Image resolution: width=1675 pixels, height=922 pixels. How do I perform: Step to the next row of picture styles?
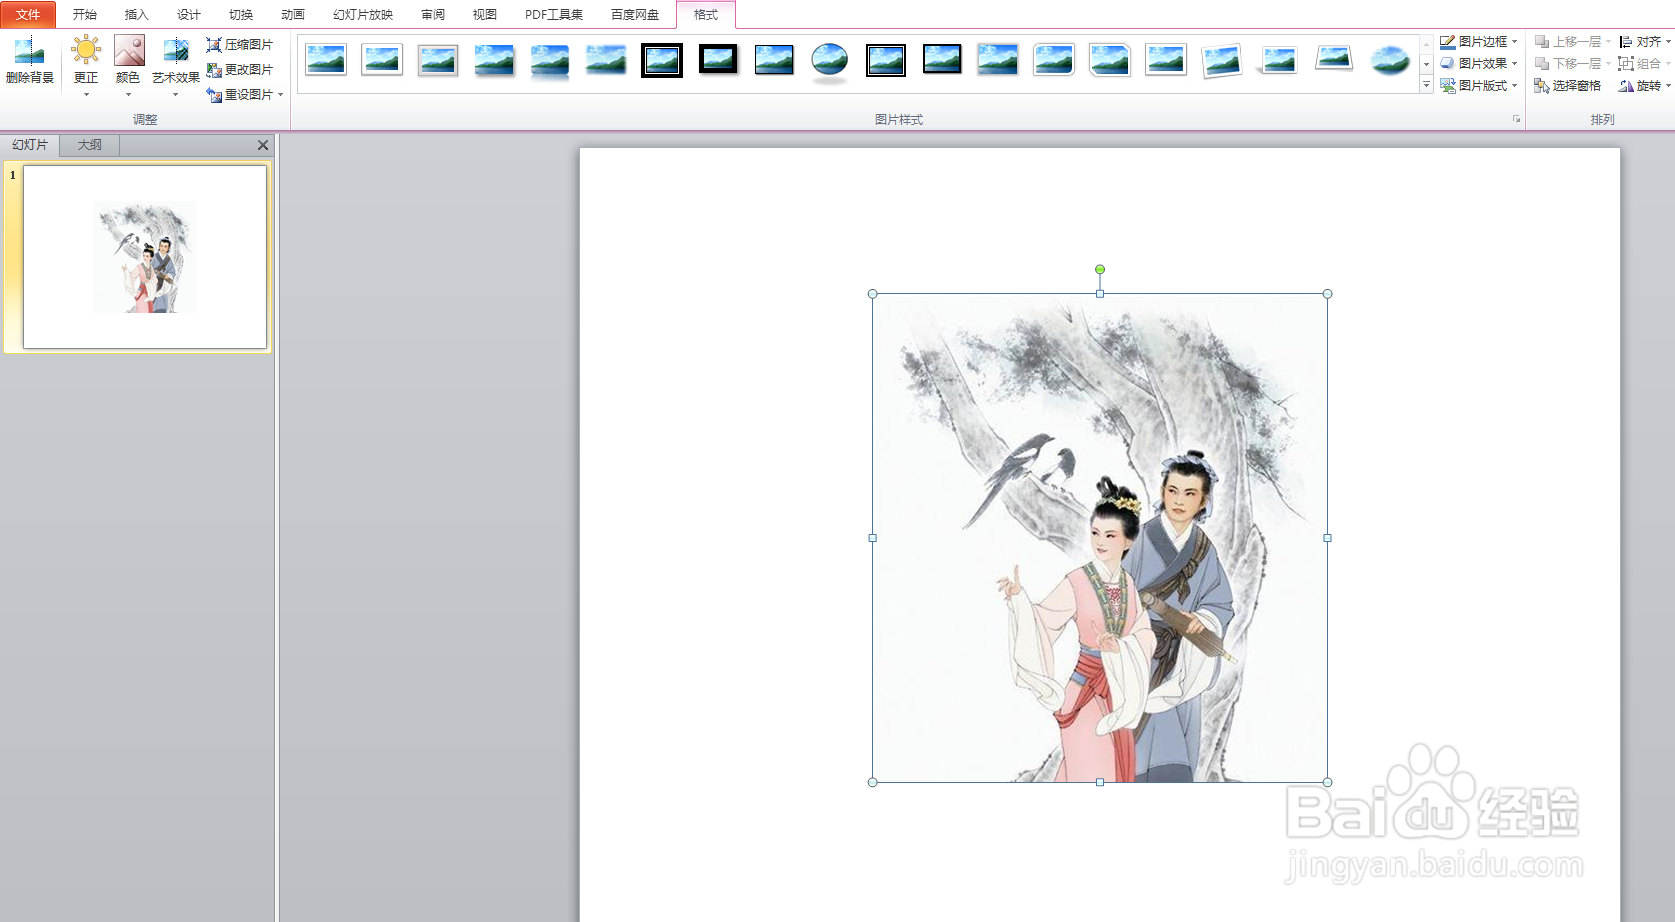click(x=1426, y=64)
